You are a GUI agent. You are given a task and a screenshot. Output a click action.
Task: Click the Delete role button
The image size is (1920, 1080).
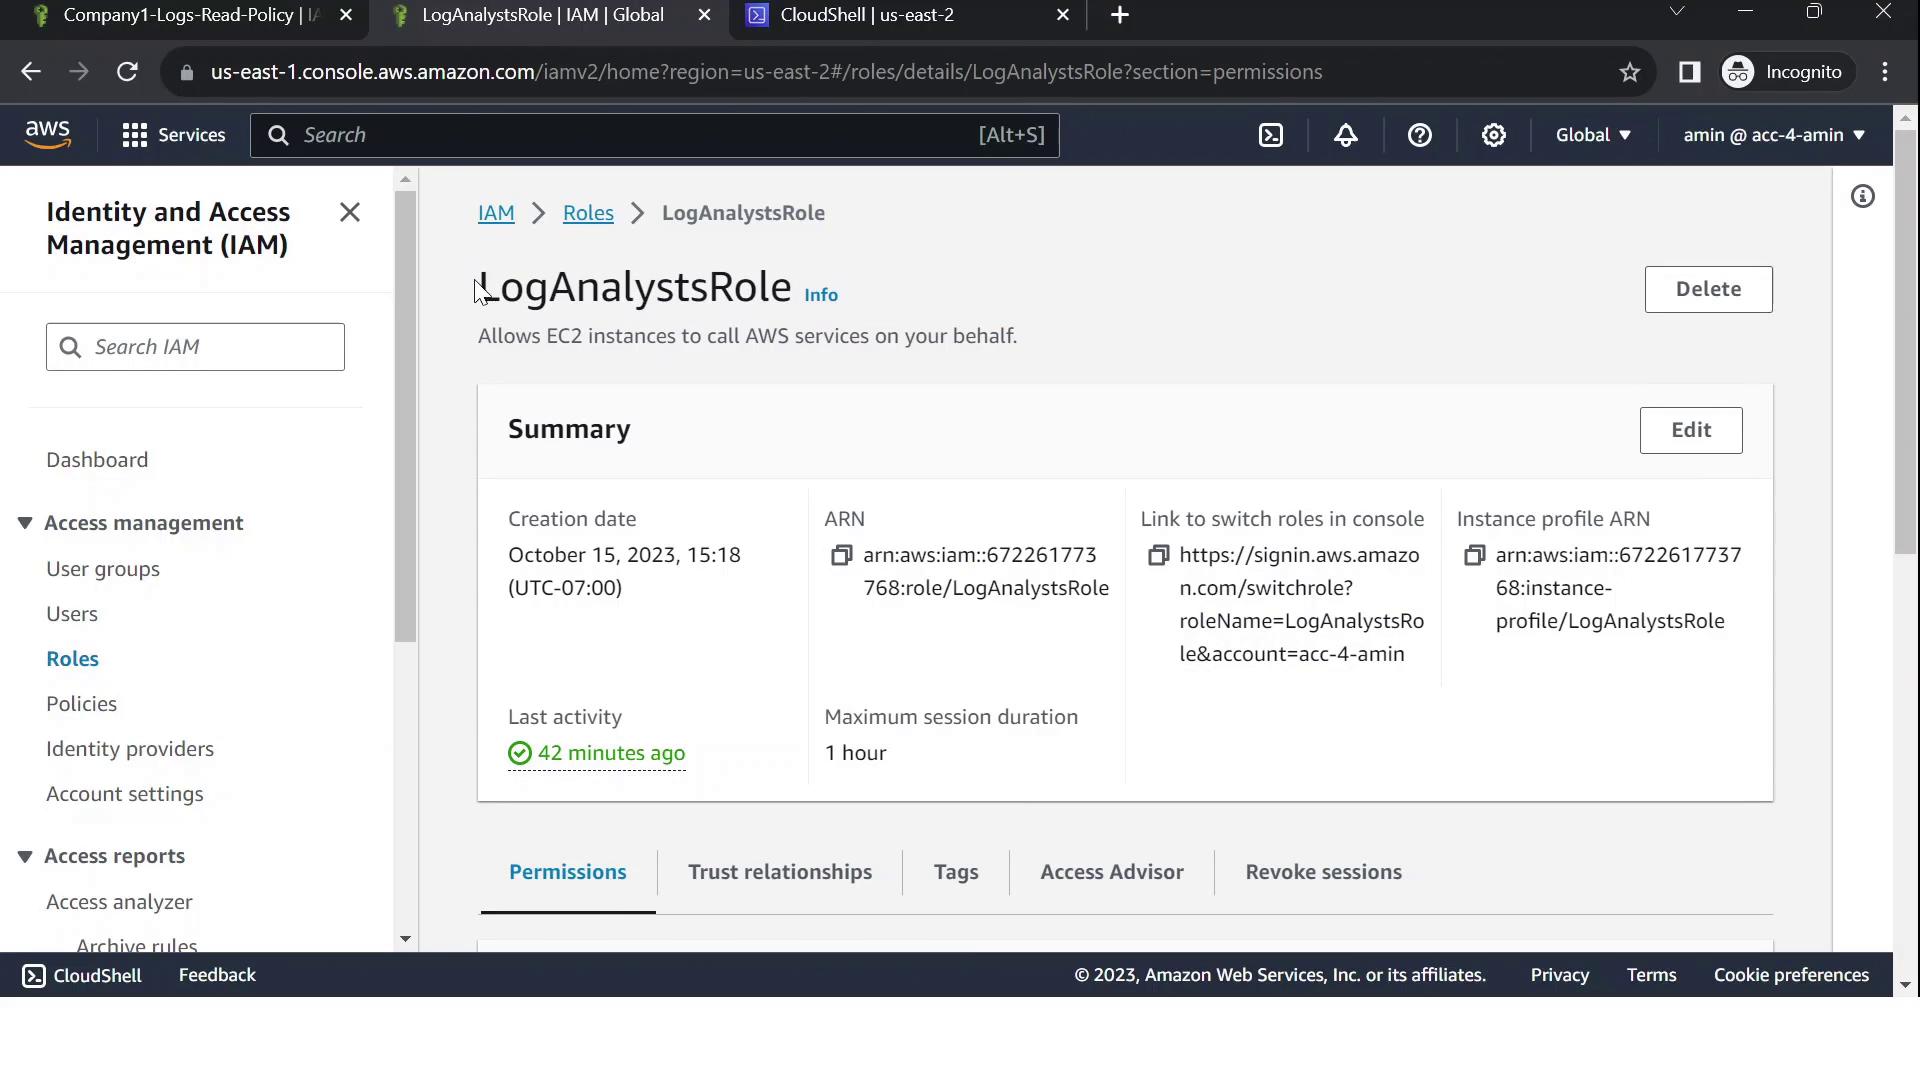[1707, 289]
